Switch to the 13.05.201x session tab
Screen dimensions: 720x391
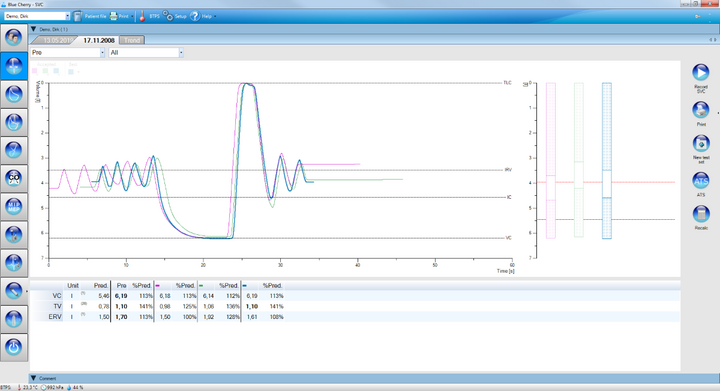[56, 40]
